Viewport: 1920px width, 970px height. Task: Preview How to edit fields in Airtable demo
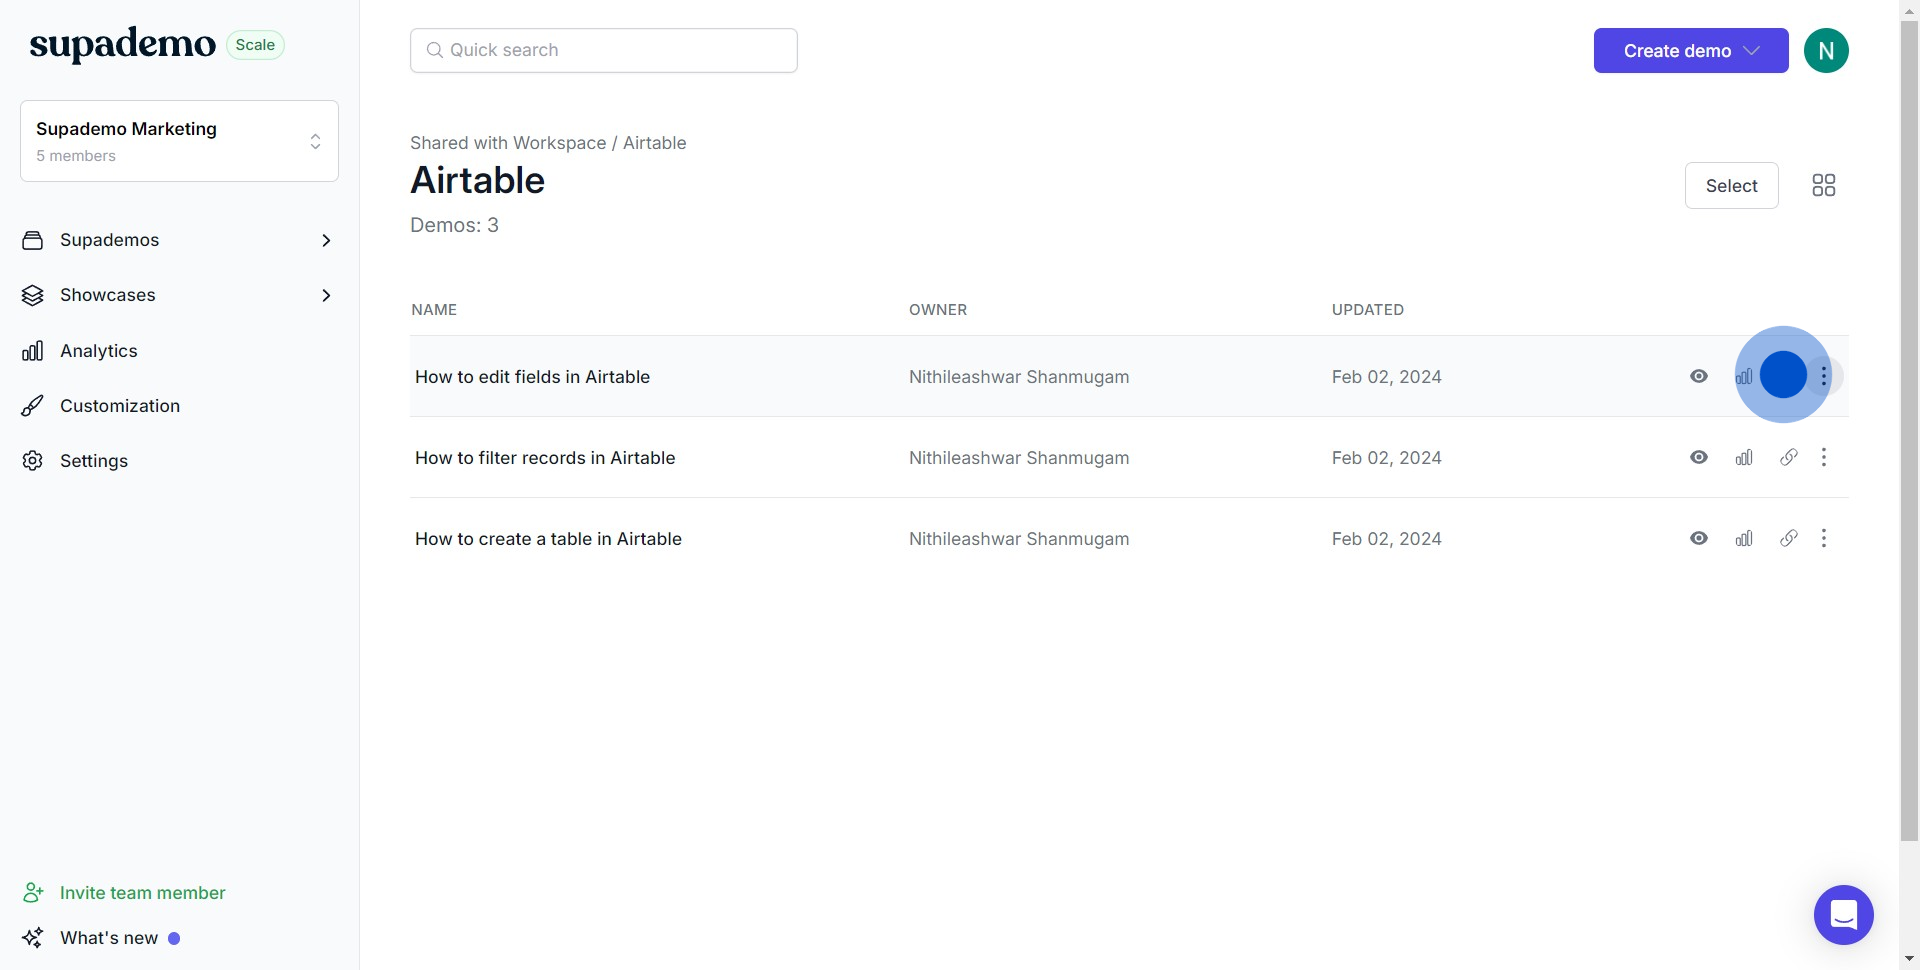coord(1699,377)
